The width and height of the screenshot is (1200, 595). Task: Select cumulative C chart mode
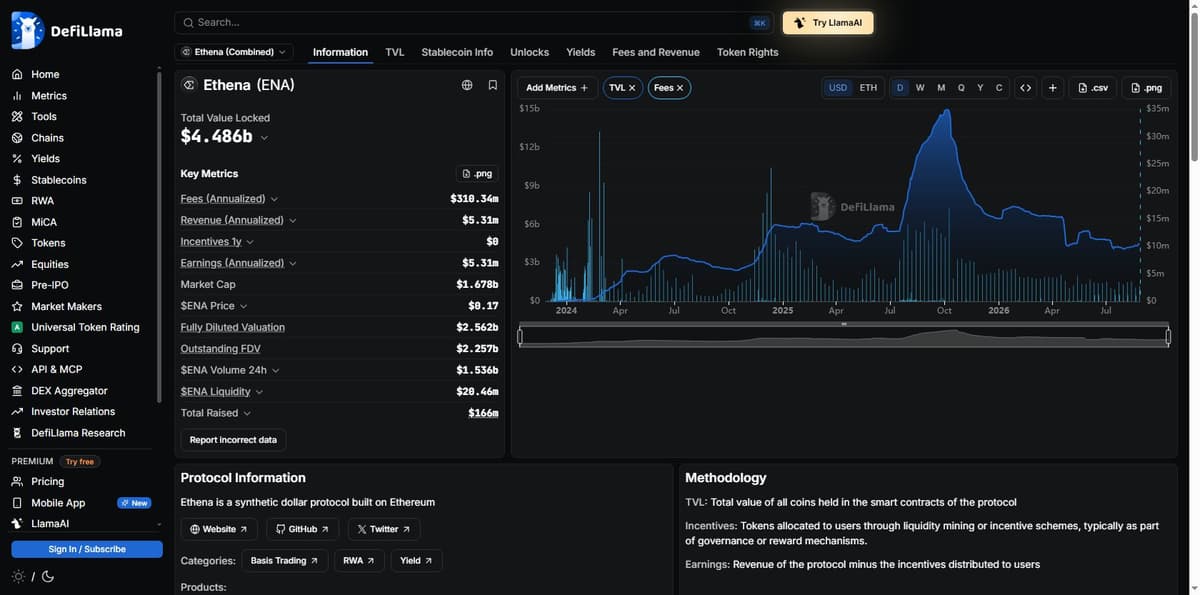tap(999, 88)
